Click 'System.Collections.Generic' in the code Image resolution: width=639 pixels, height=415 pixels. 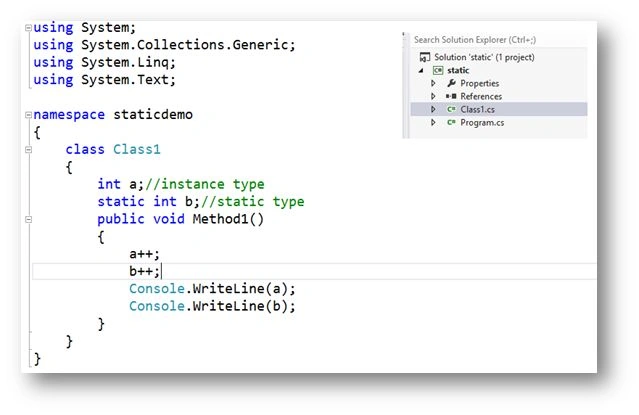(x=185, y=45)
